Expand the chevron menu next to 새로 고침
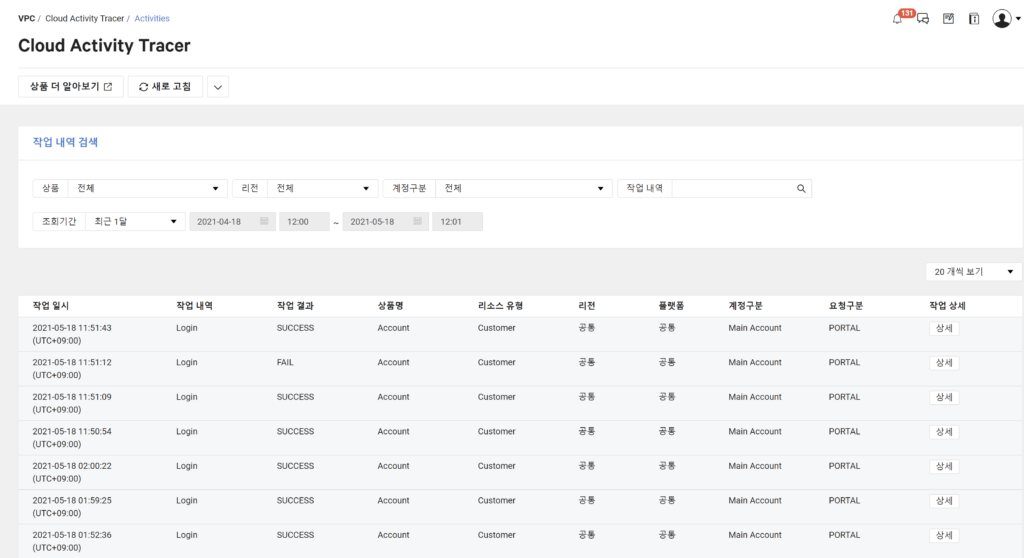Screen dimensions: 1024x558 tap(218, 87)
